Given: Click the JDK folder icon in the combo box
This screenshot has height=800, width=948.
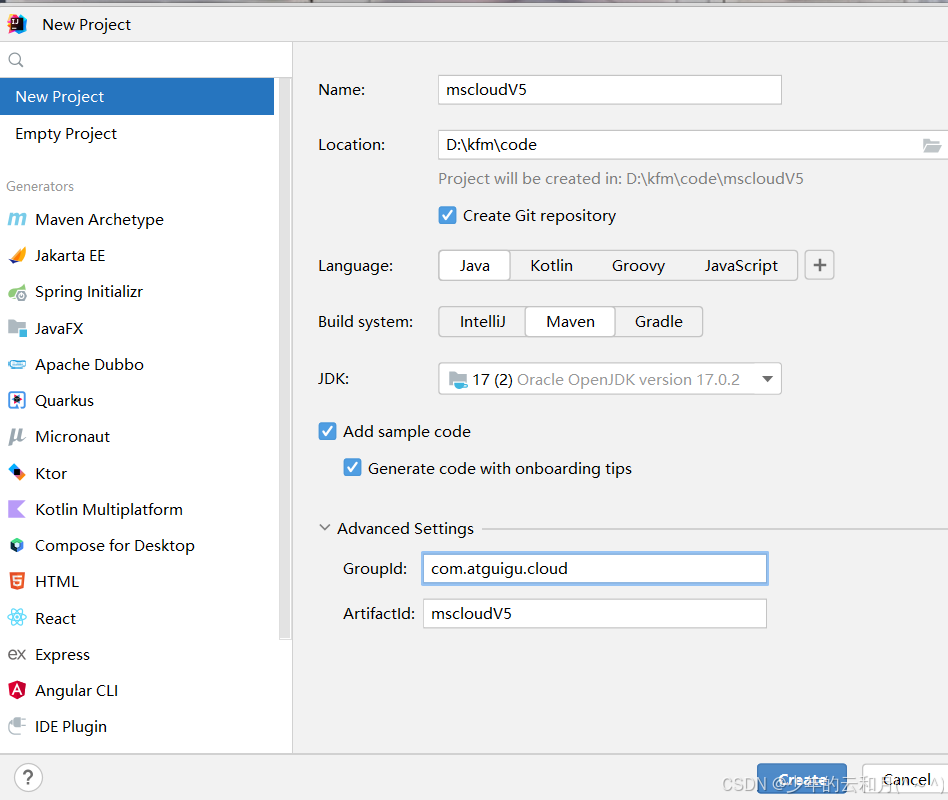Looking at the screenshot, I should 458,380.
